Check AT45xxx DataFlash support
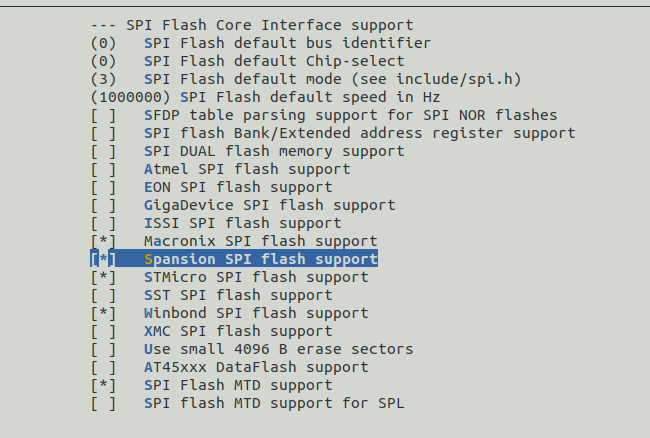 click(x=103, y=367)
